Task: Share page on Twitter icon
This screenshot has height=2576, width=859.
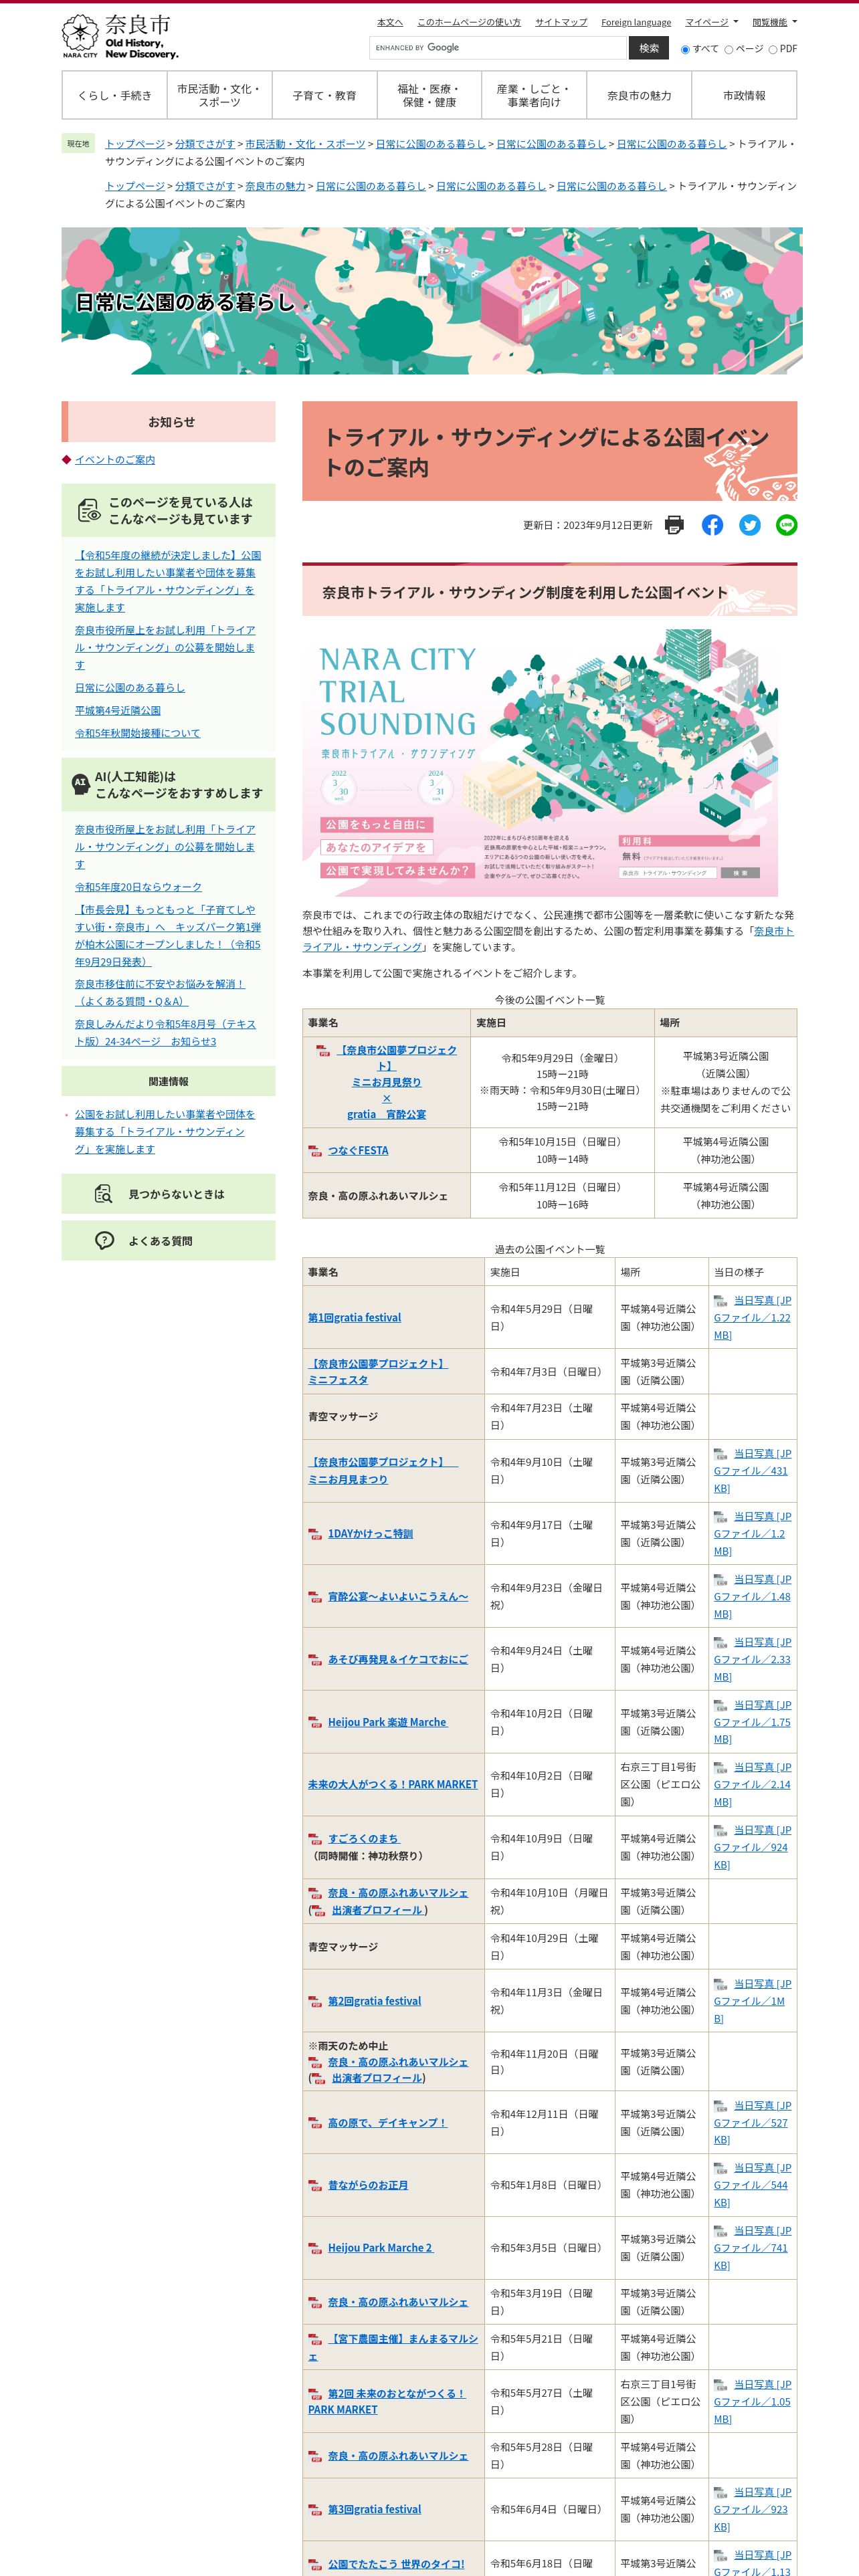Action: tap(750, 525)
